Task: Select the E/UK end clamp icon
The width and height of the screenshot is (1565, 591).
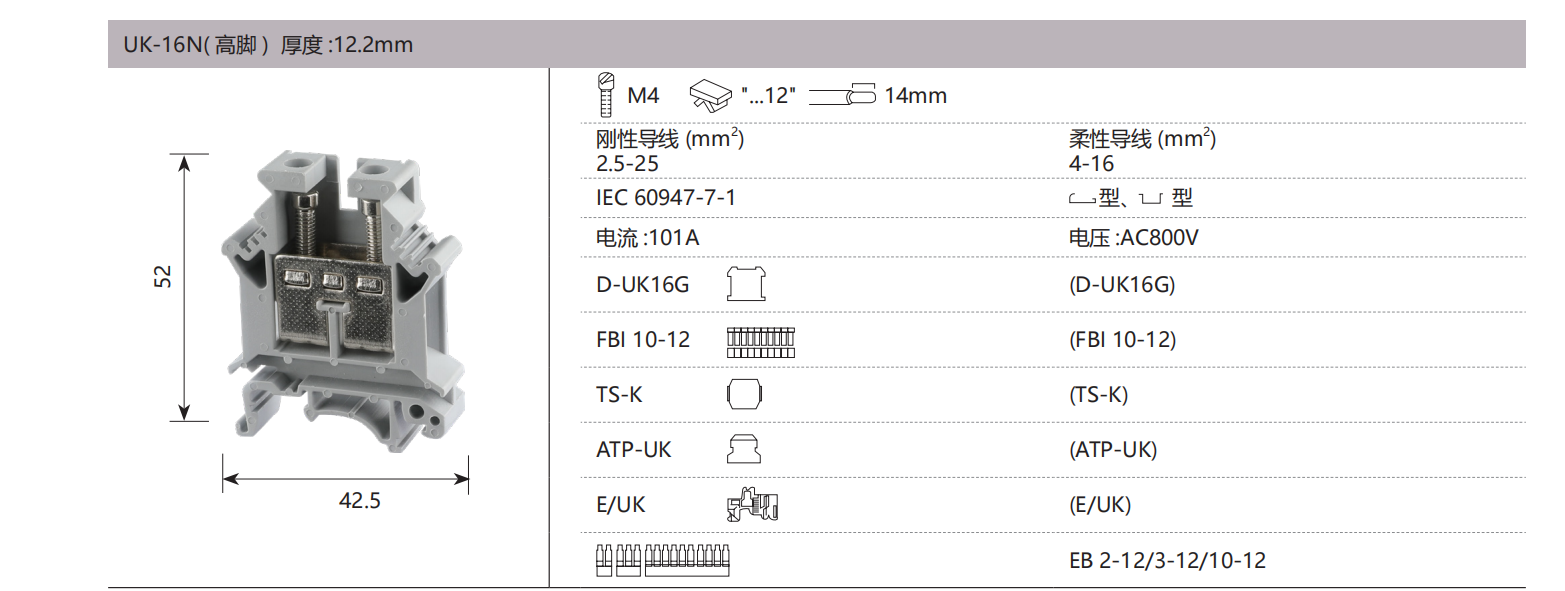Action: pos(751,505)
